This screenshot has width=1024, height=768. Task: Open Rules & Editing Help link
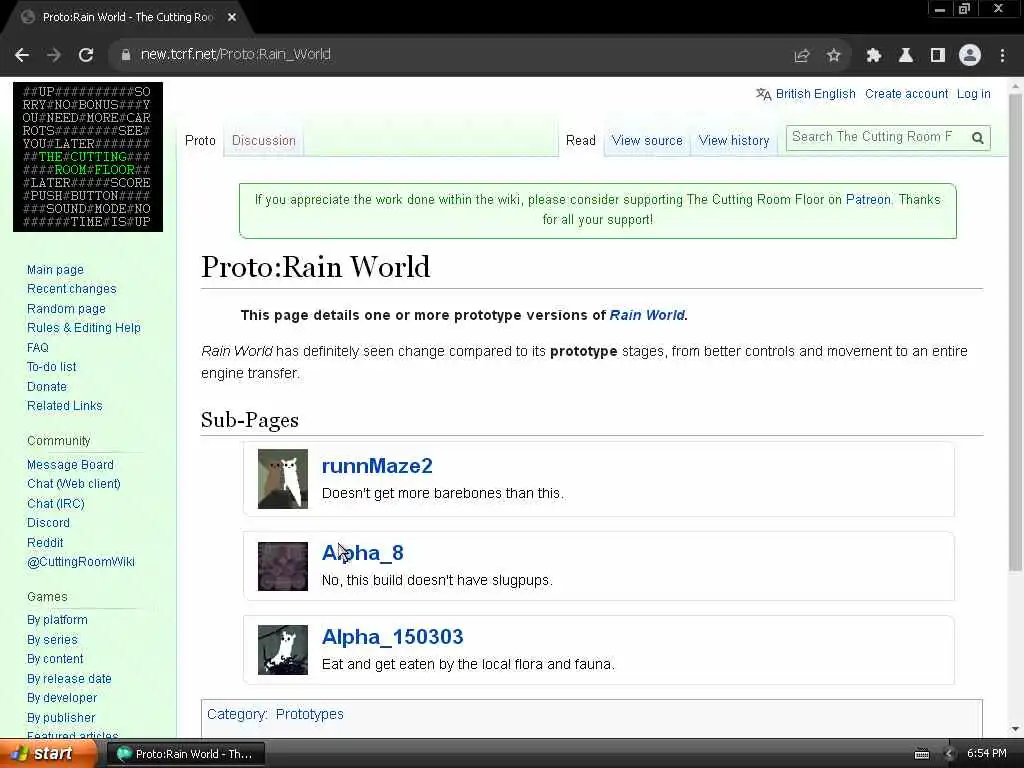point(84,328)
